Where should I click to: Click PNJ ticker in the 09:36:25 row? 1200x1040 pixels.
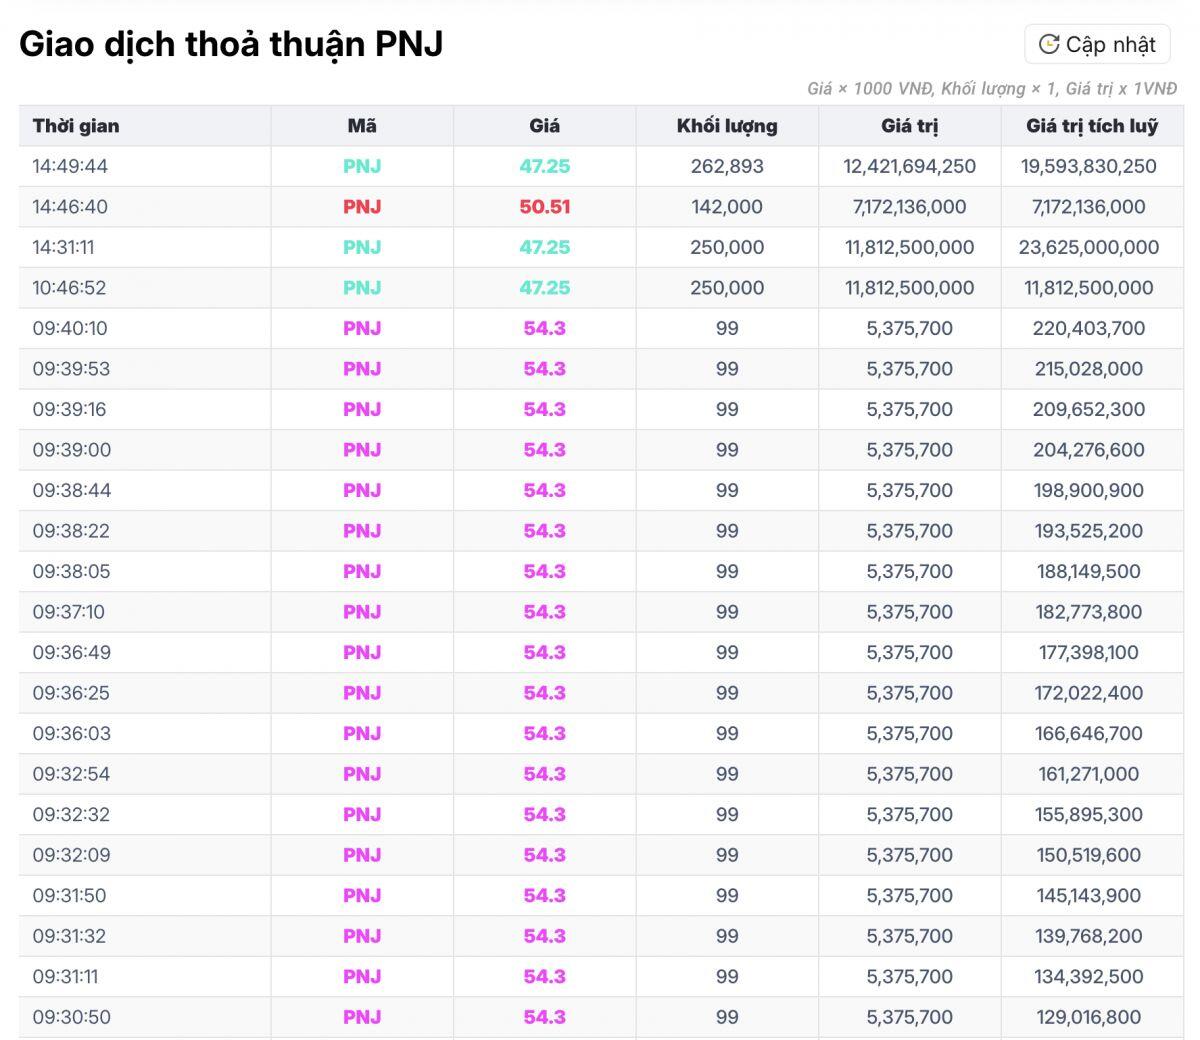click(362, 693)
